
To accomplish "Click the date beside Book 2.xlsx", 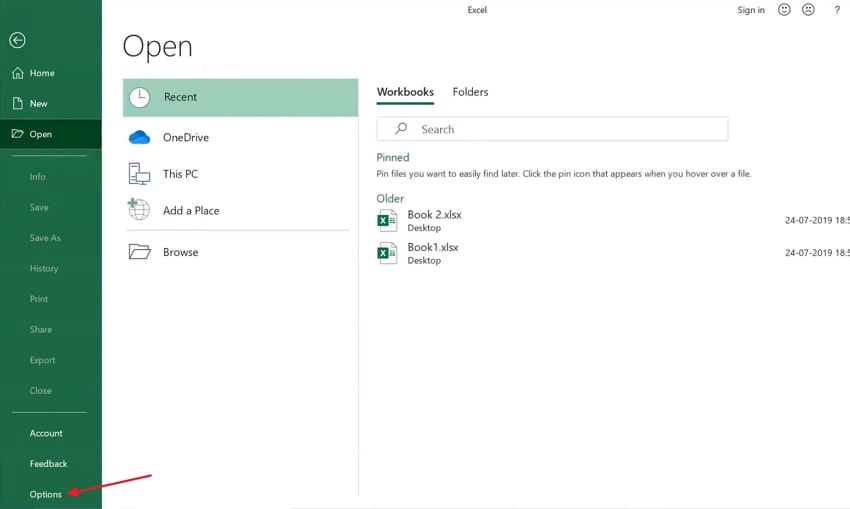I will pos(817,220).
